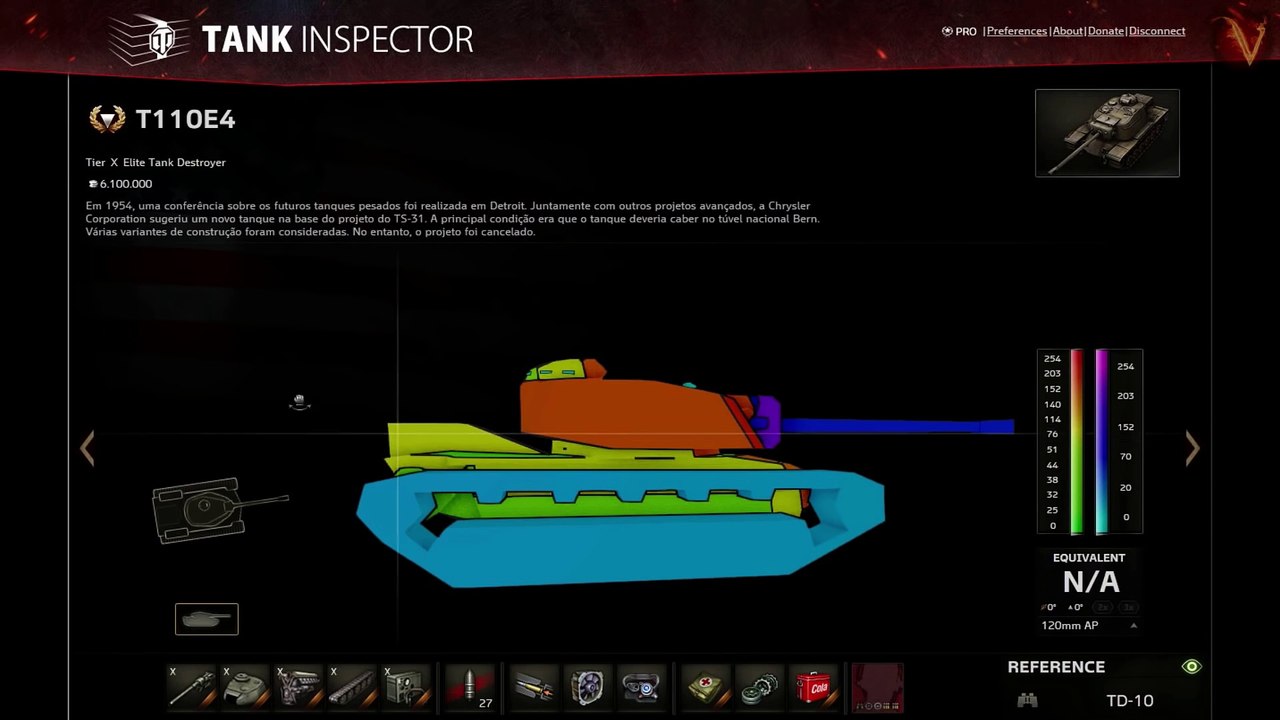Toggle the Reference visibility eye

click(x=1191, y=667)
